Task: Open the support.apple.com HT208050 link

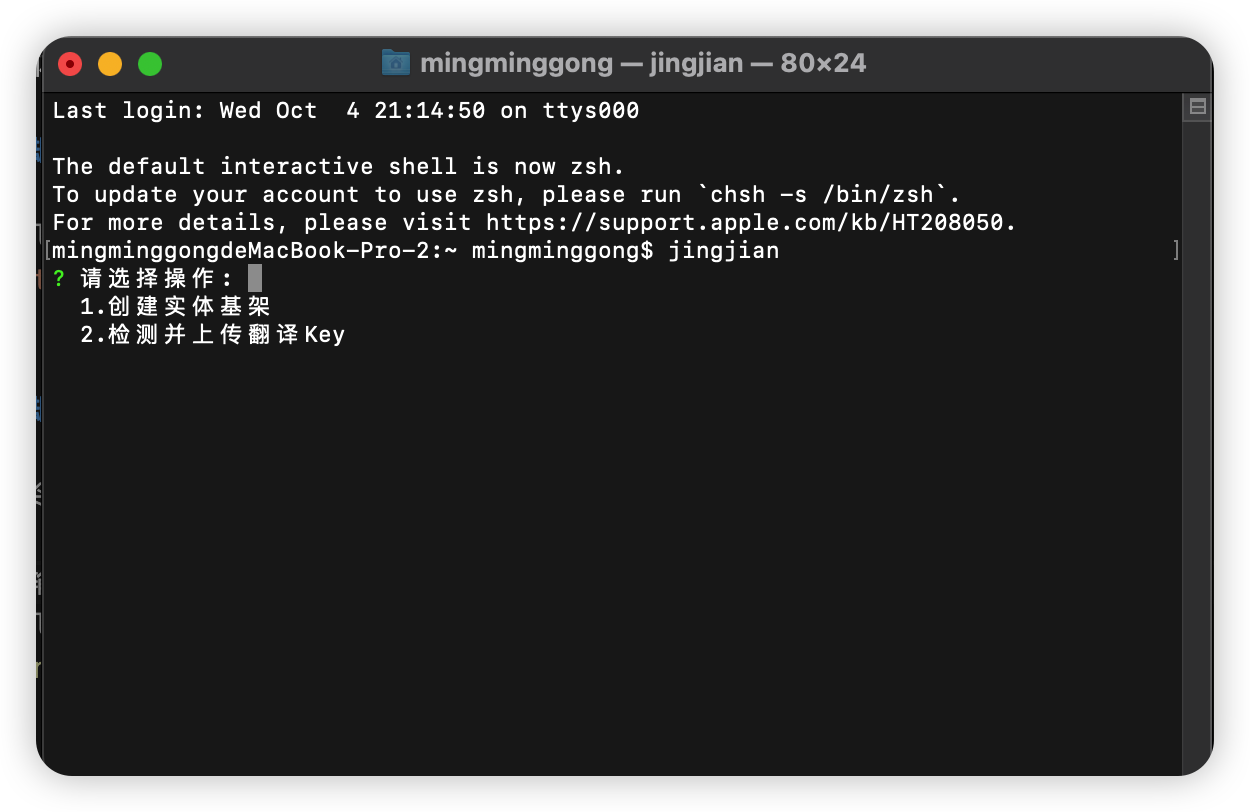Action: point(750,222)
